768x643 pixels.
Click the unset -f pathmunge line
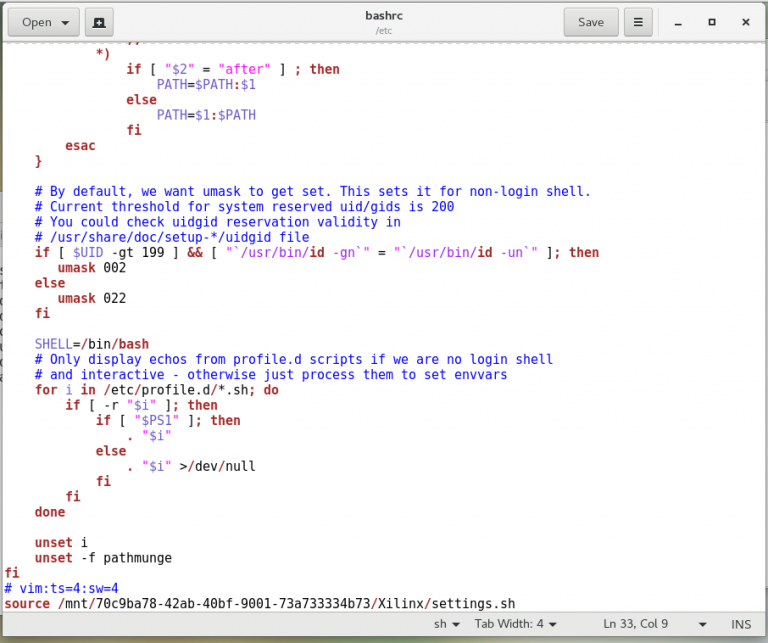(x=103, y=557)
